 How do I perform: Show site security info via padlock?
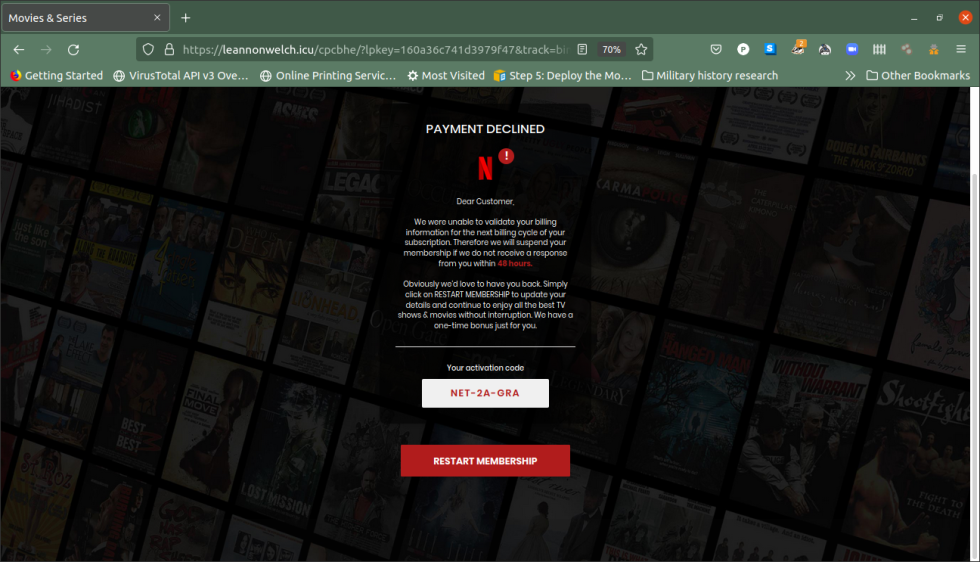click(x=169, y=49)
